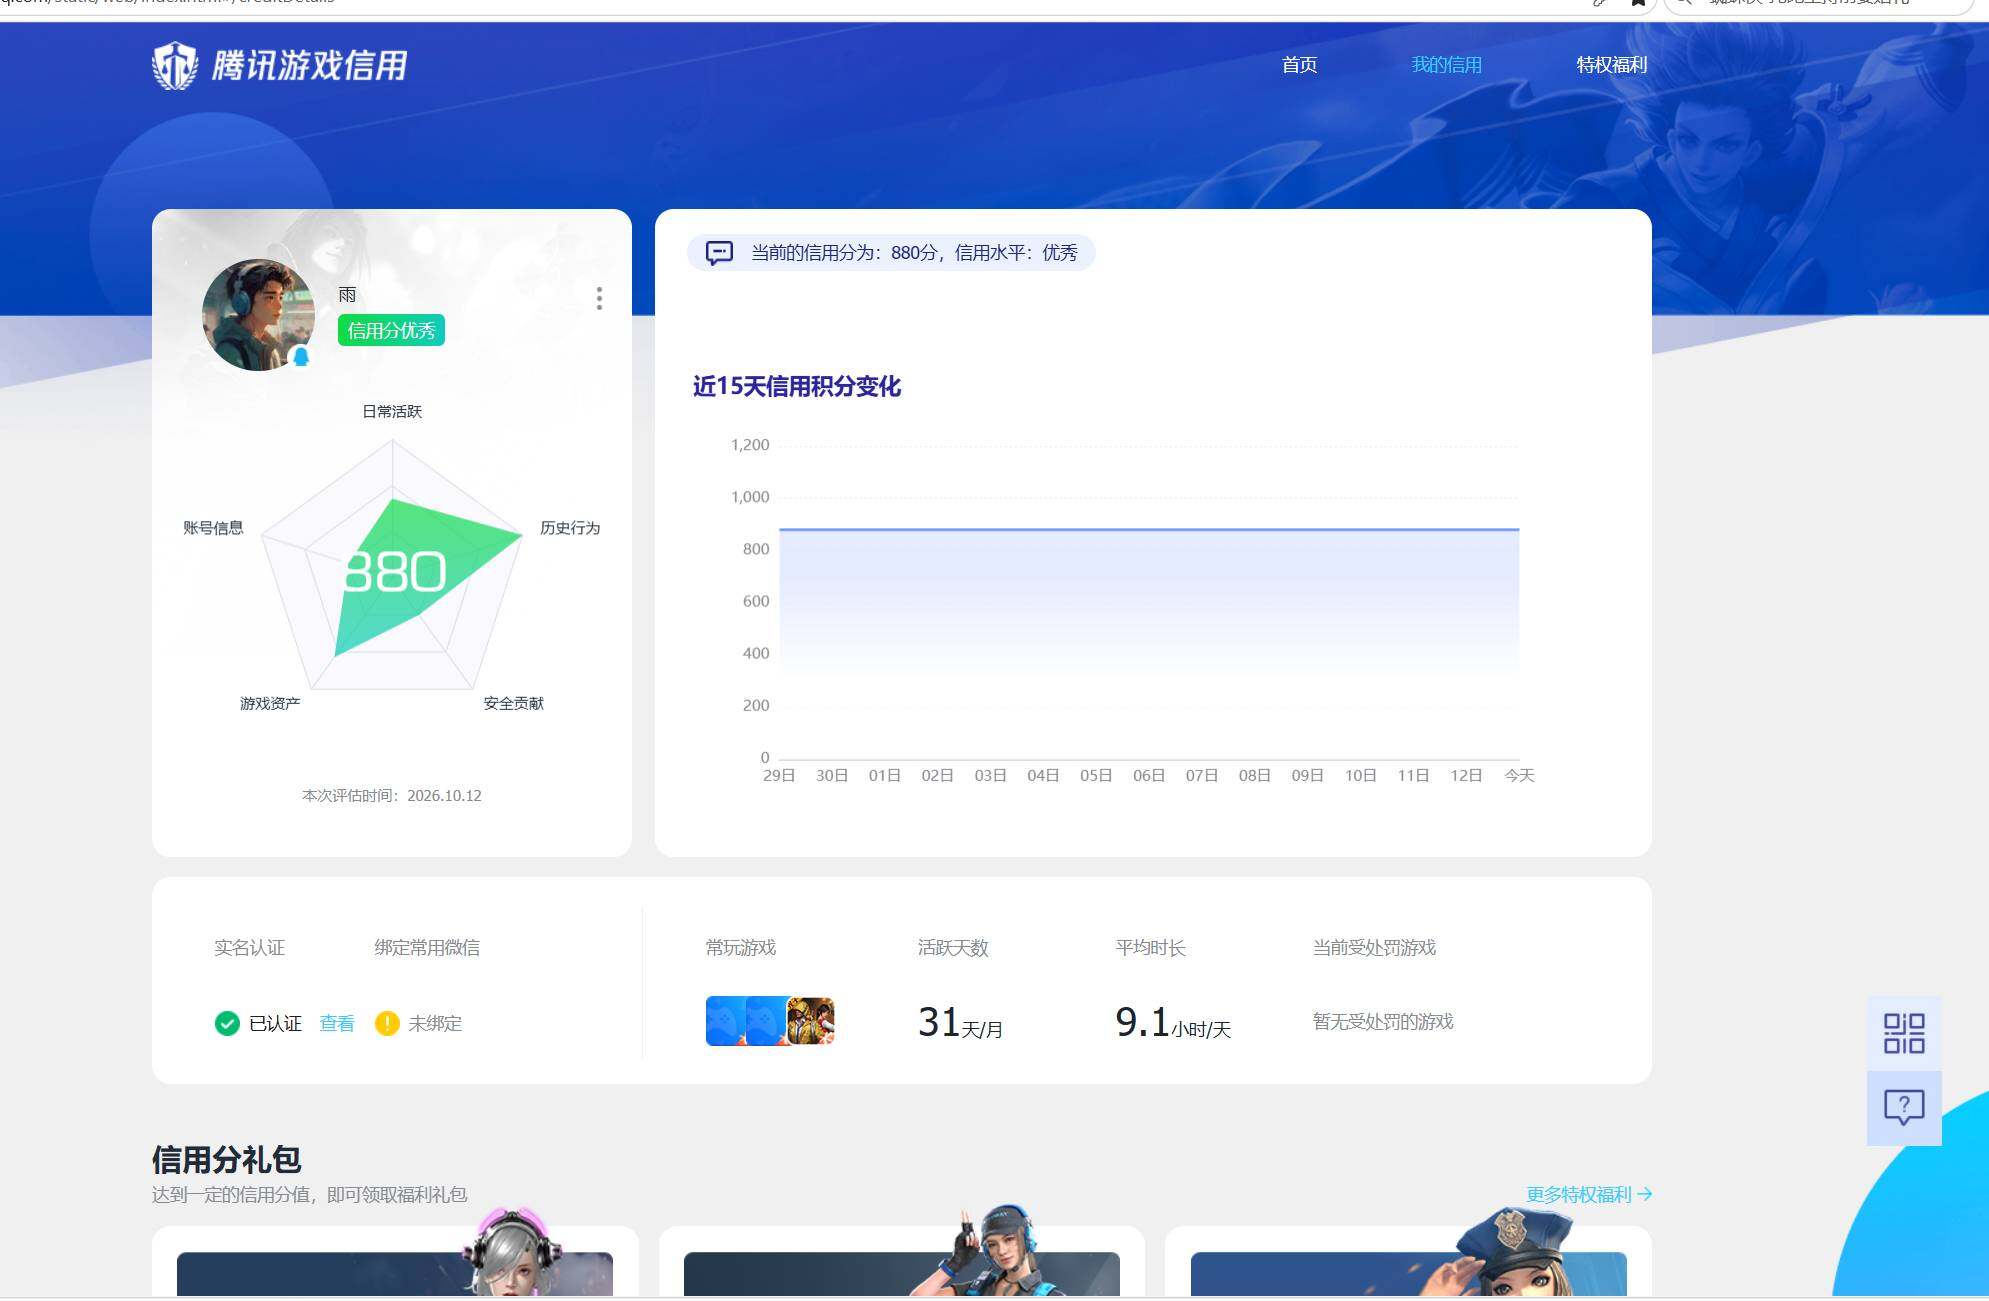Image resolution: width=1989 pixels, height=1301 pixels.
Task: Click the 06日 label on chart axis
Action: (1149, 775)
